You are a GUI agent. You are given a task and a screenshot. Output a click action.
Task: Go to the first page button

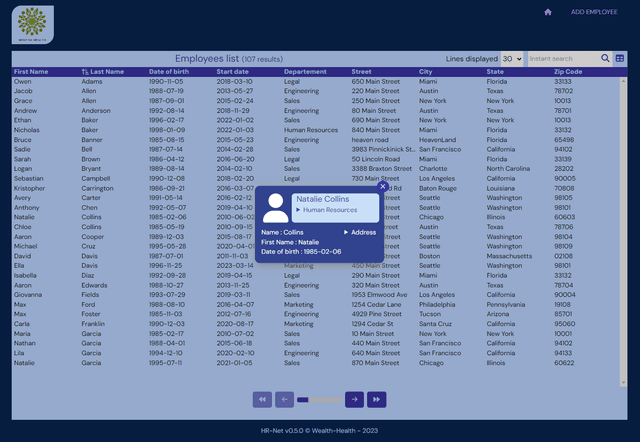pyautogui.click(x=262, y=399)
